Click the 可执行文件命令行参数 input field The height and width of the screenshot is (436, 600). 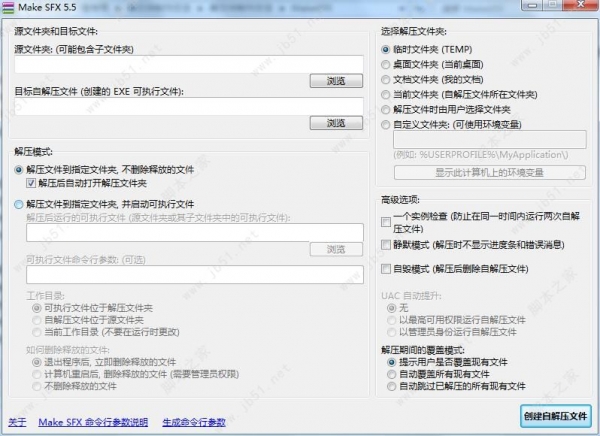tap(195, 275)
